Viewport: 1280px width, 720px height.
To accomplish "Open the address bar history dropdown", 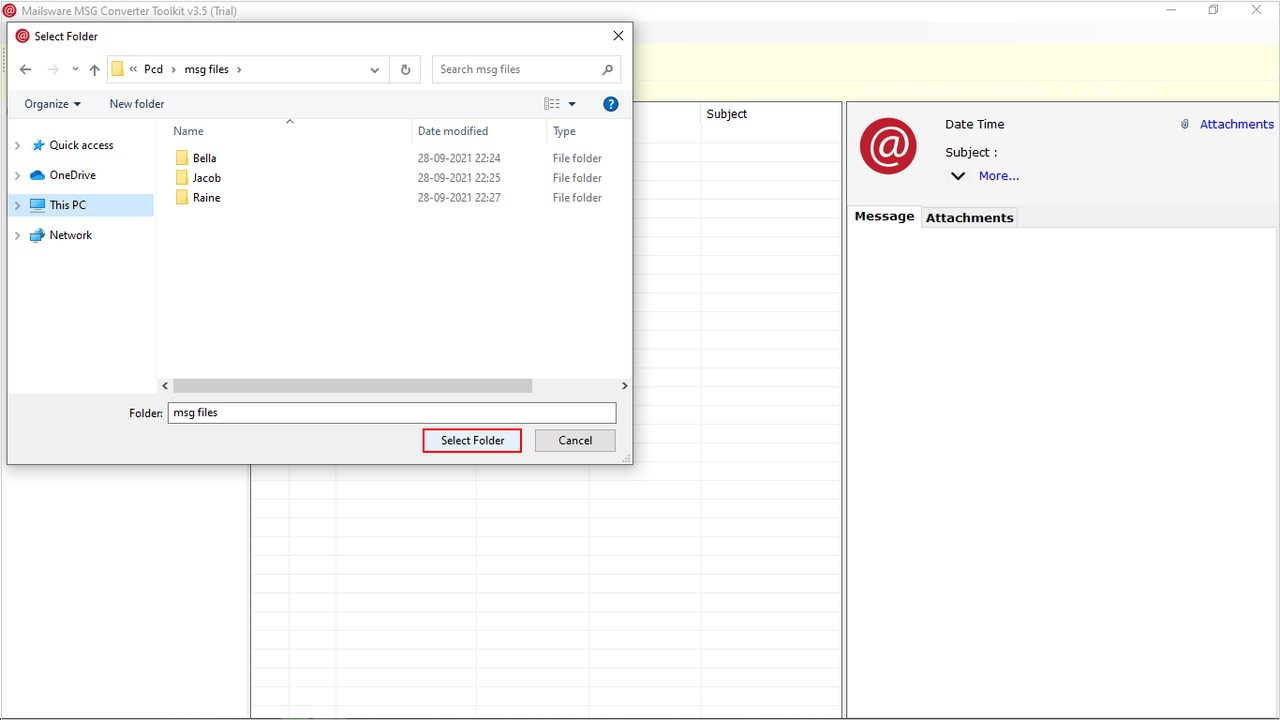I will tap(375, 70).
